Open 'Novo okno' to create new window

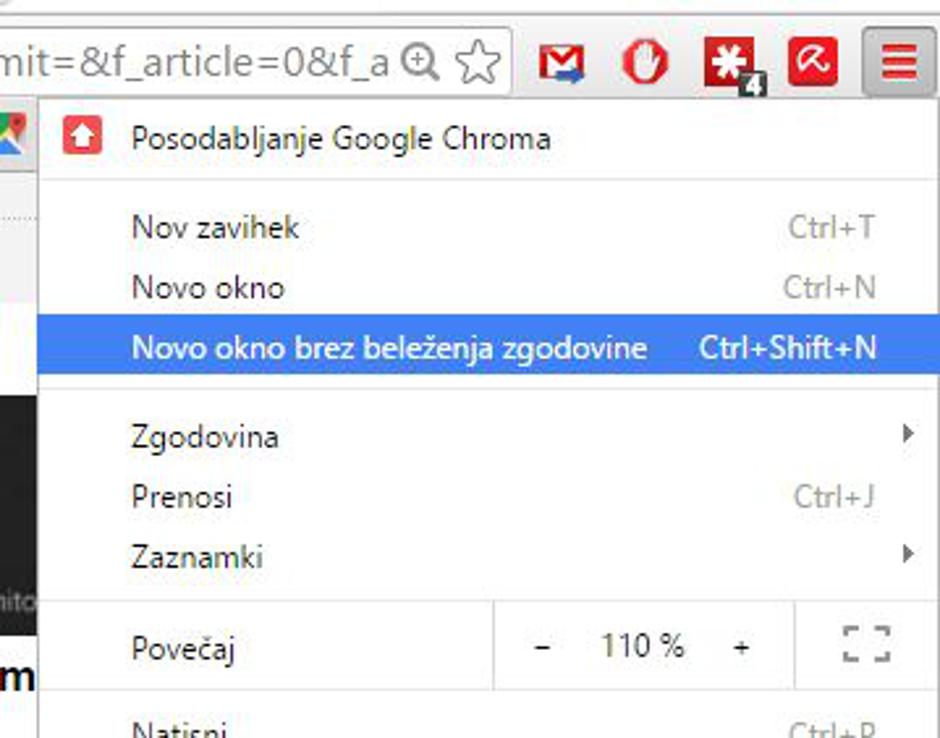click(x=208, y=287)
